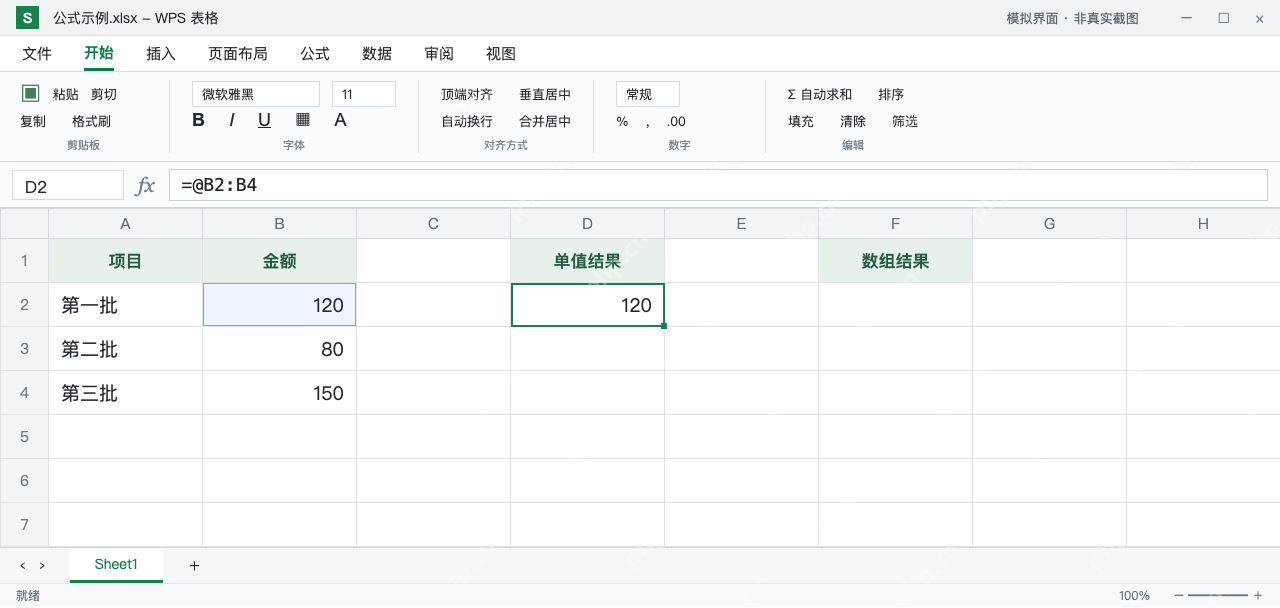
Task: Click the 剪切 cut button
Action: [x=104, y=94]
